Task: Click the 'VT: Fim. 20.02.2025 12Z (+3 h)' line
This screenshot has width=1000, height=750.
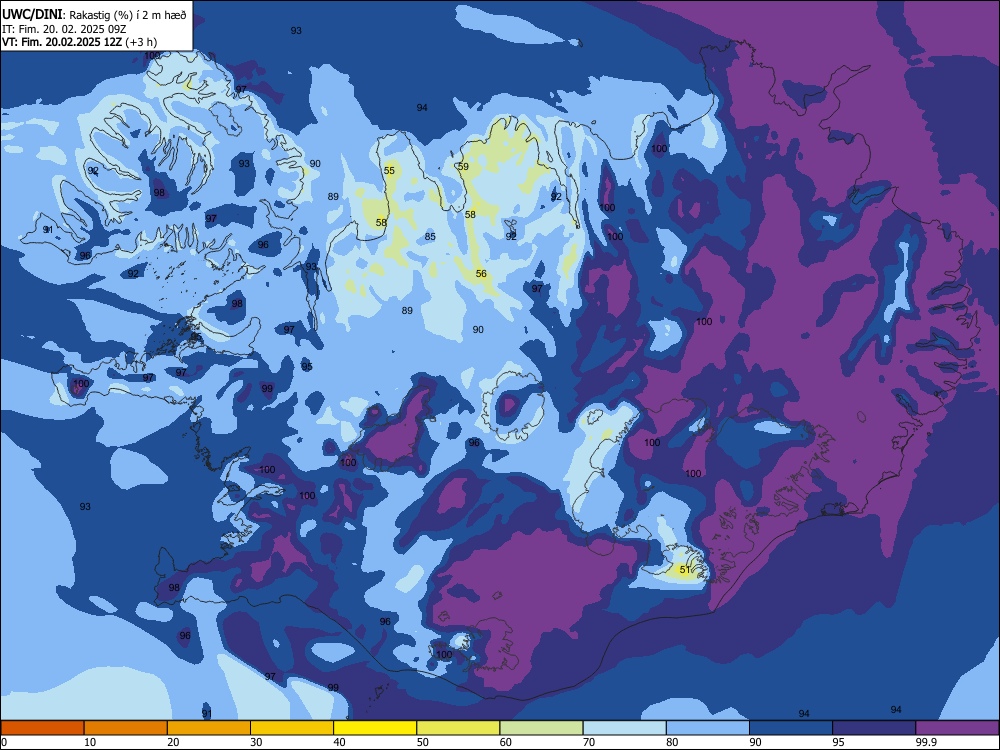Action: coord(79,42)
